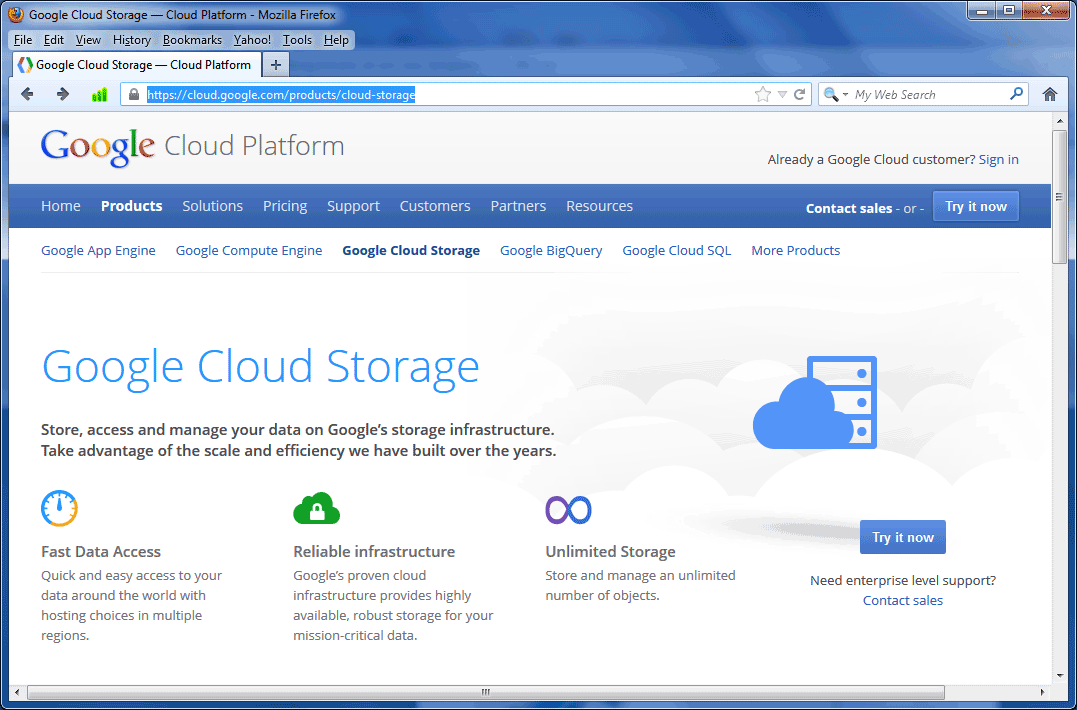Open Solutions in the navigation bar
Viewport: 1077px width, 710px height.
pos(212,206)
